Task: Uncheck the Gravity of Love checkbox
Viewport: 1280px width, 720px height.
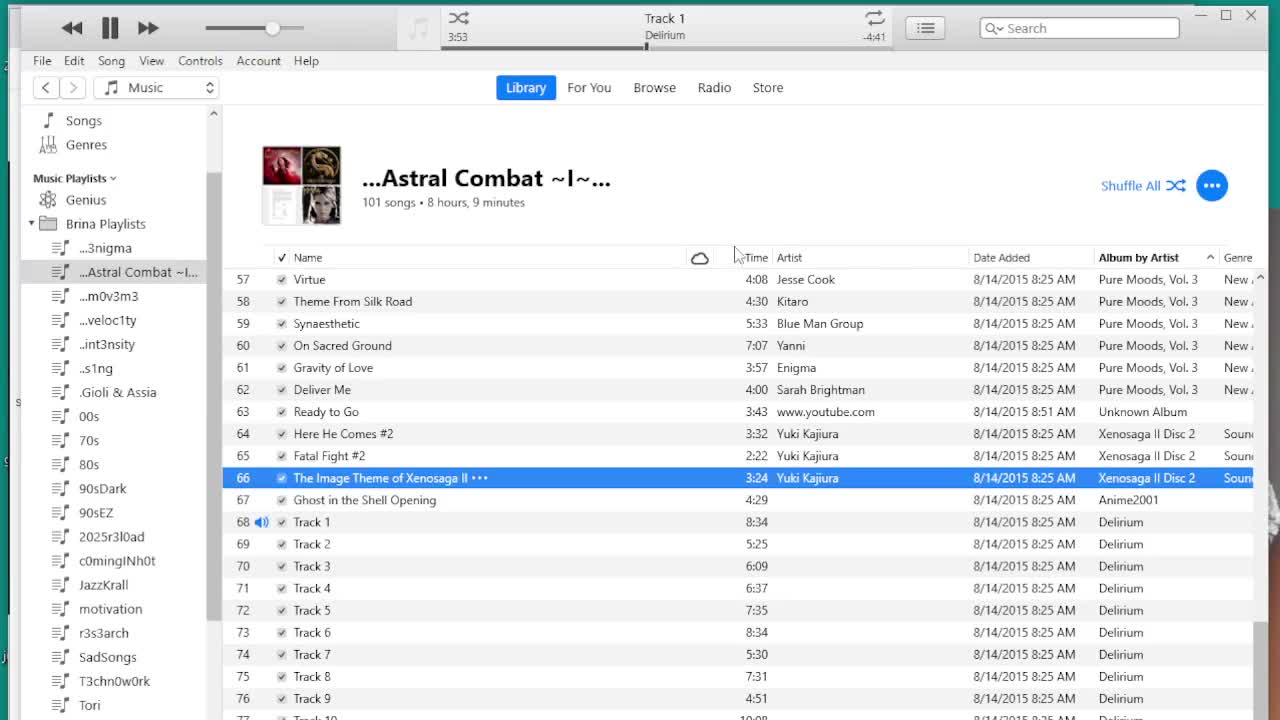Action: (282, 368)
